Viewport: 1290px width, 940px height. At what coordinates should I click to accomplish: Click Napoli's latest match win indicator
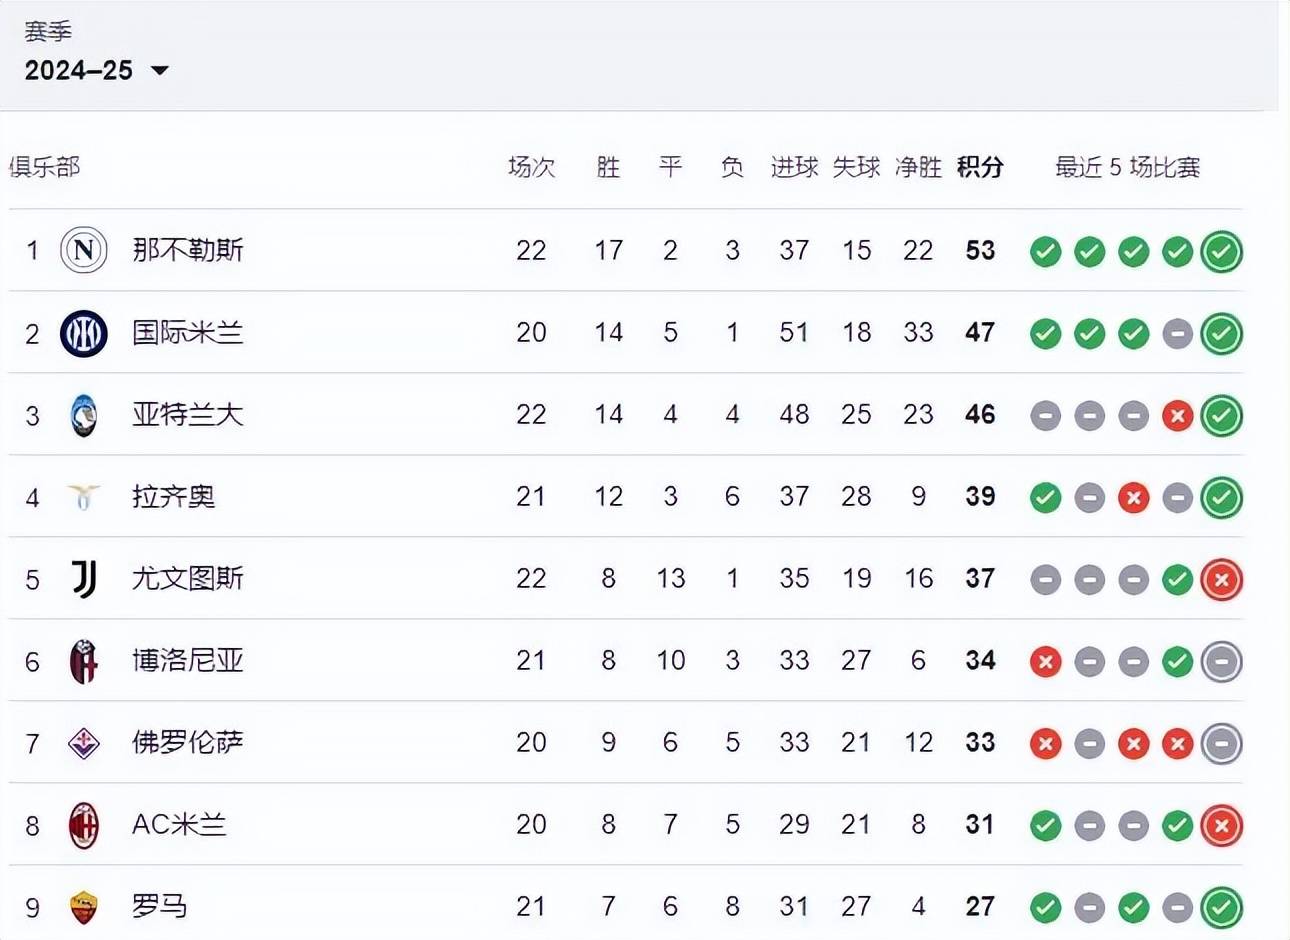[1221, 252]
